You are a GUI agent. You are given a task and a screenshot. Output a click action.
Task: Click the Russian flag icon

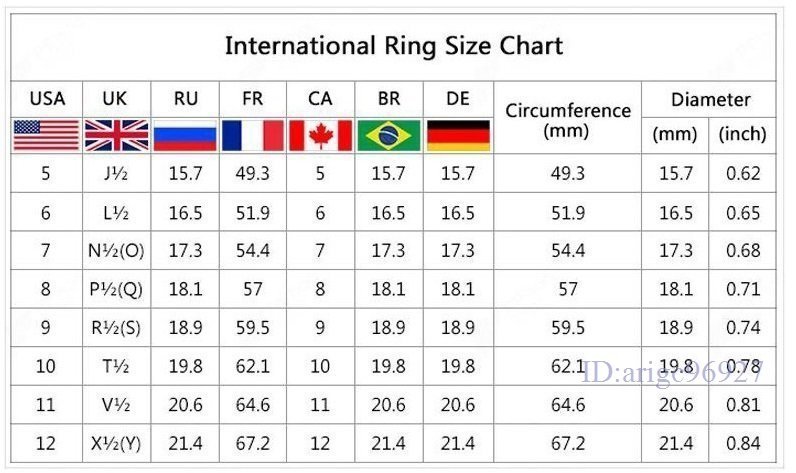point(185,134)
